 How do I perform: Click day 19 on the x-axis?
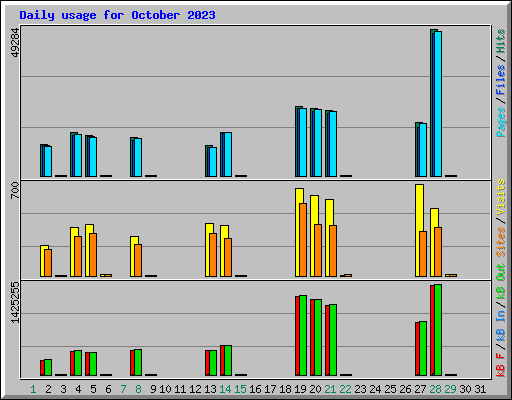300,389
